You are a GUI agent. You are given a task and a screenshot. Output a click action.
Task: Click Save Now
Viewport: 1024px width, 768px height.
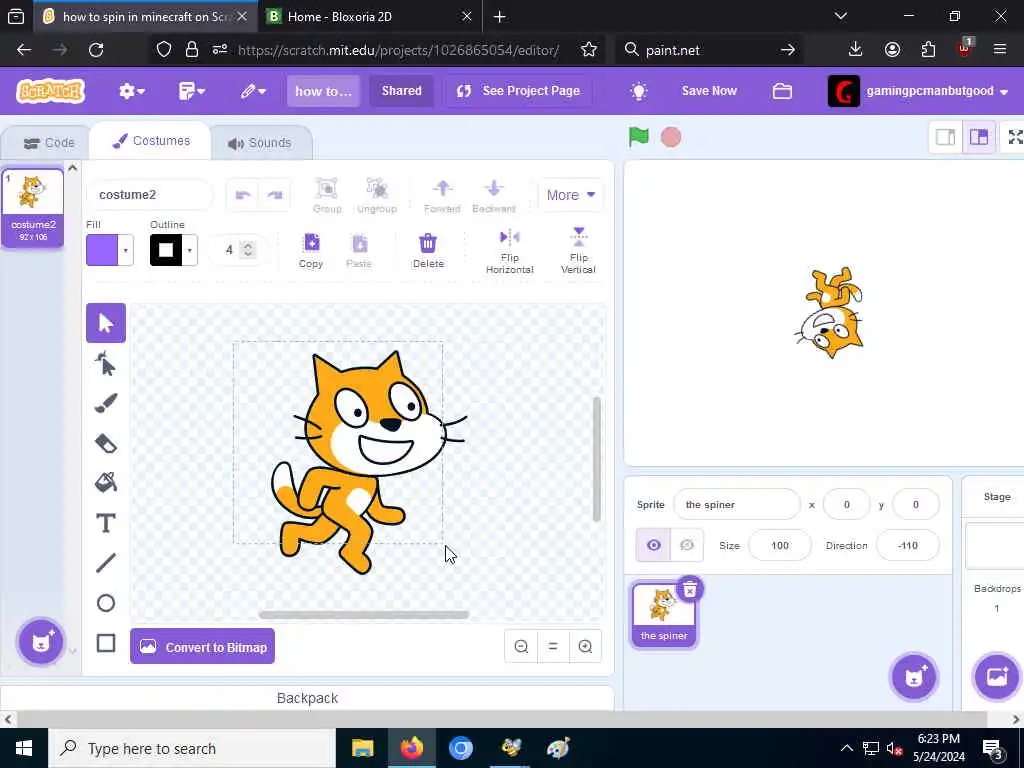click(x=709, y=91)
